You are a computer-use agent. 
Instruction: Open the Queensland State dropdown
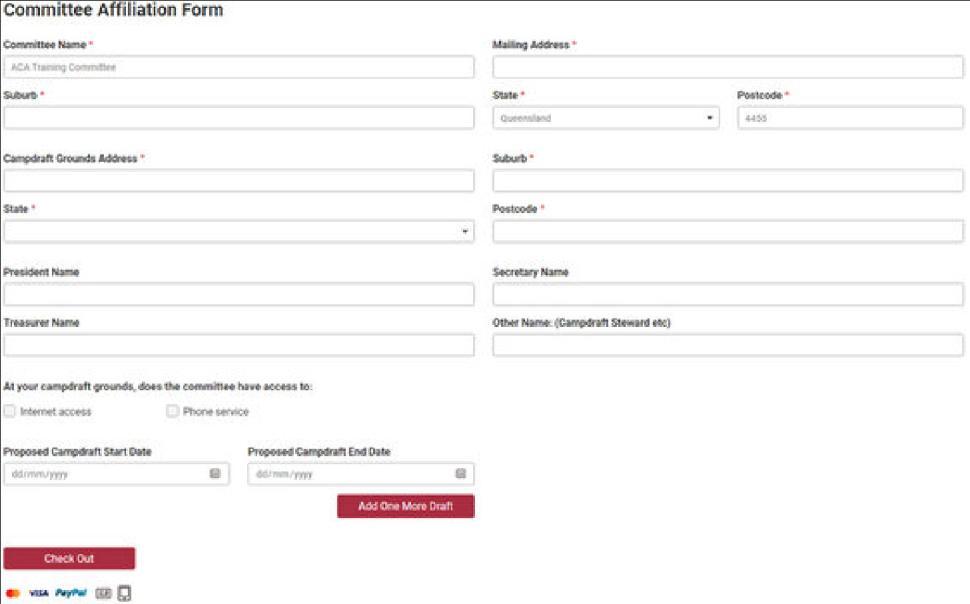tap(606, 118)
